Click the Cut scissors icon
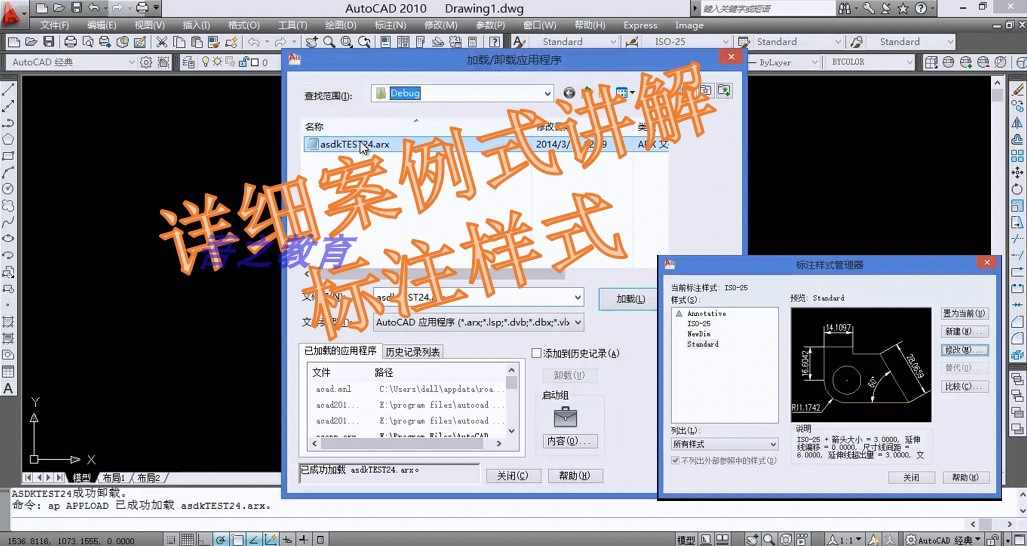 [x=161, y=42]
